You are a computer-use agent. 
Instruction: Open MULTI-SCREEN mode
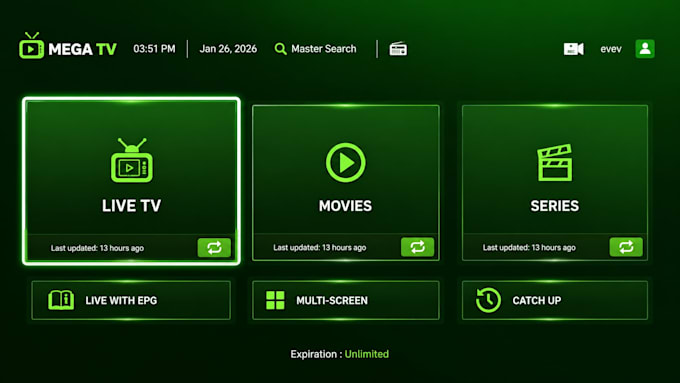[346, 300]
